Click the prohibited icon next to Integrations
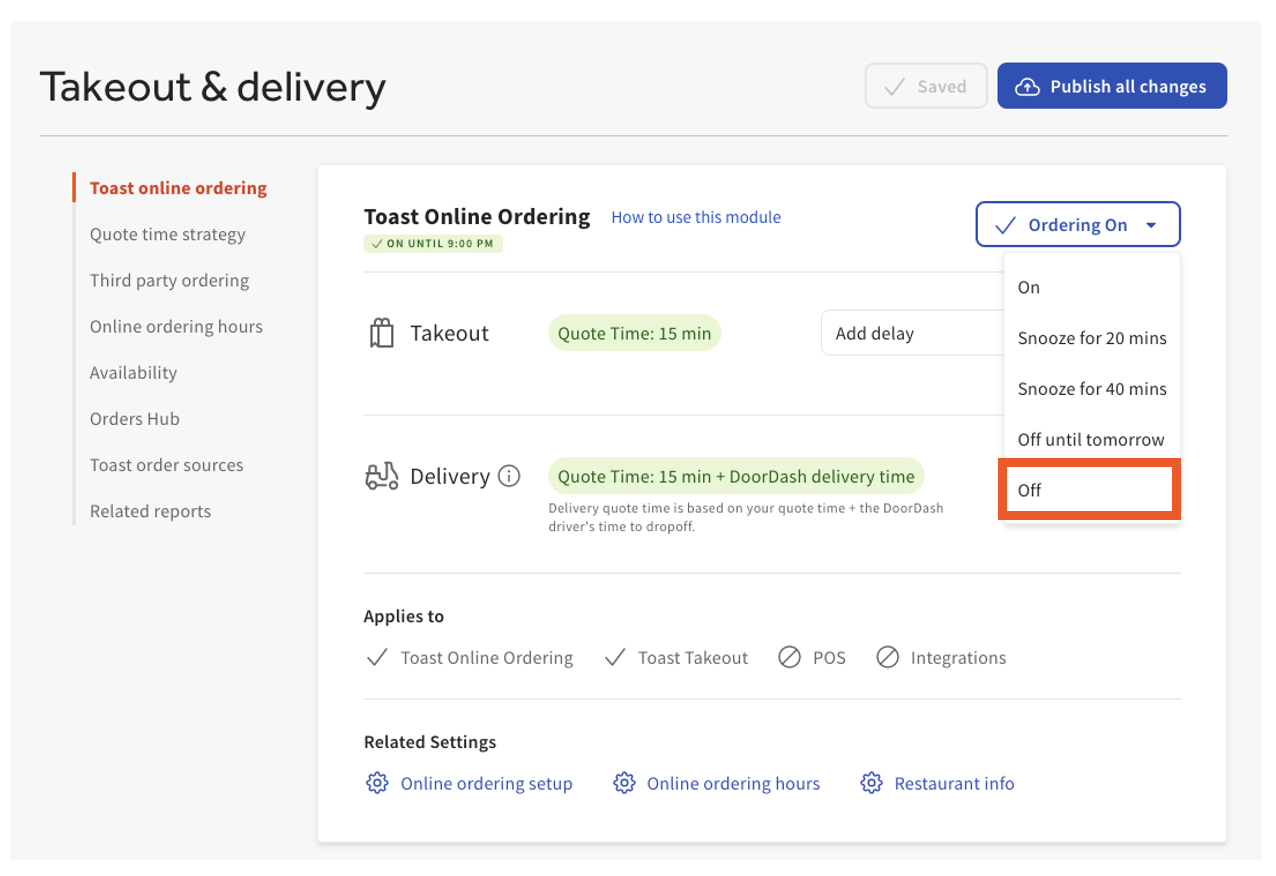Viewport: 1276px width, 876px height. [887, 657]
